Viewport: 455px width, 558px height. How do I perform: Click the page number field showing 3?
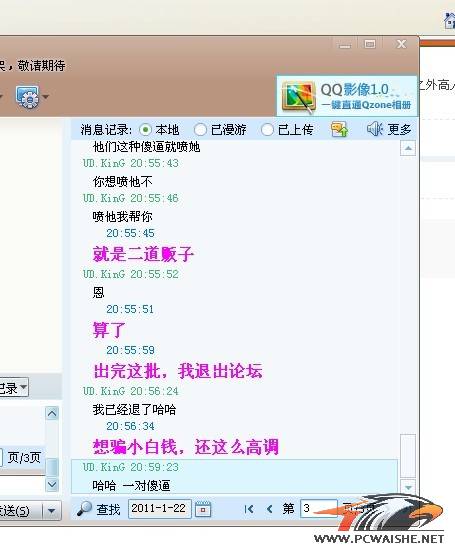coord(319,509)
